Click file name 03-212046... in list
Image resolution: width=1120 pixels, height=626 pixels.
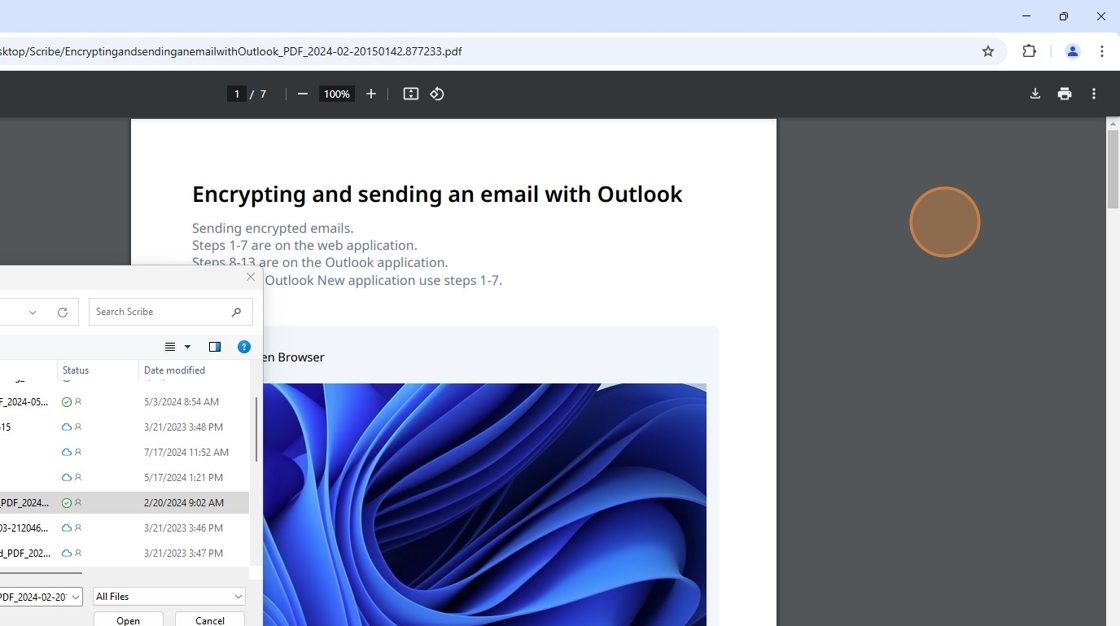[x=24, y=528]
